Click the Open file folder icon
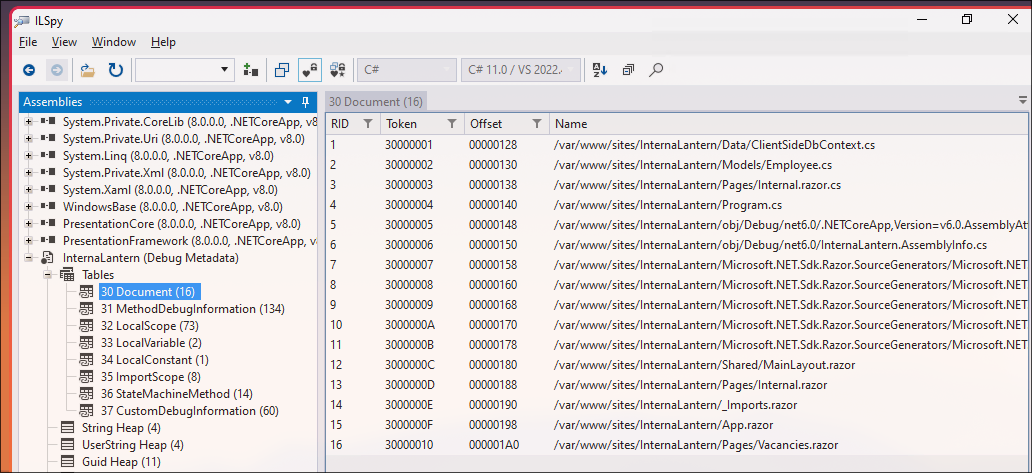Screen dimensions: 1032x473 [88, 70]
